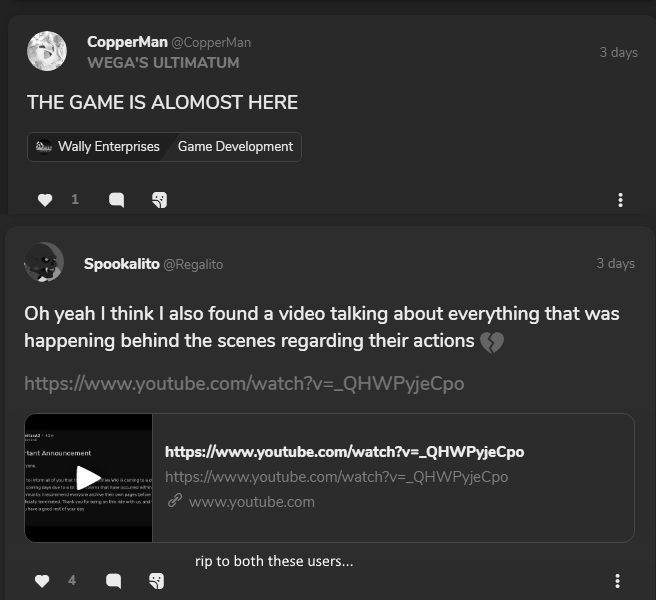This screenshot has width=656, height=600.
Task: Place sticker on Spookalito's post
Action: click(x=156, y=581)
